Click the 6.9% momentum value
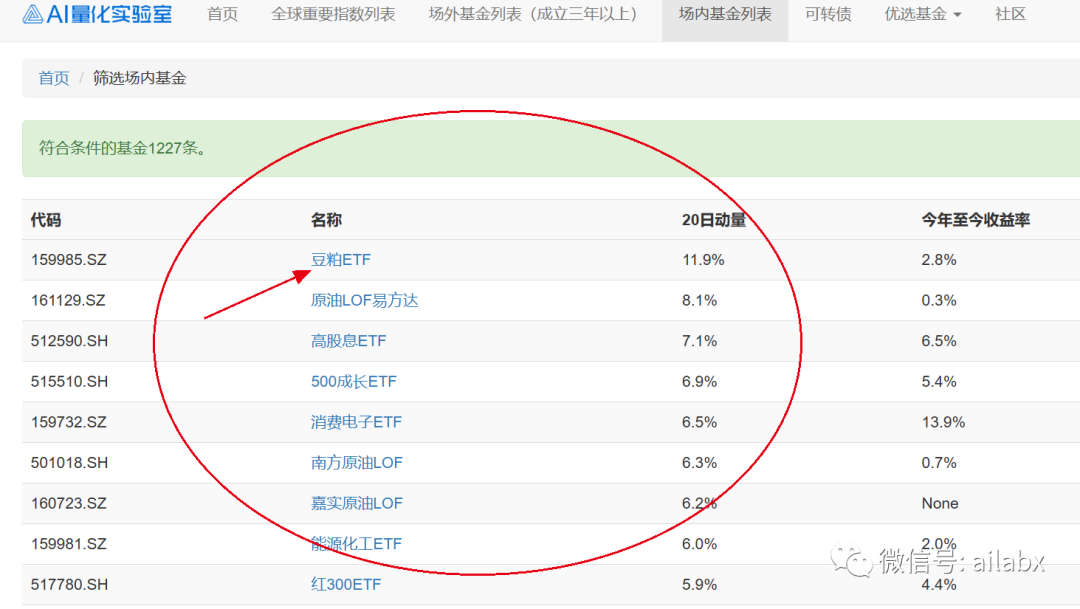Image resolution: width=1080 pixels, height=609 pixels. pos(700,382)
